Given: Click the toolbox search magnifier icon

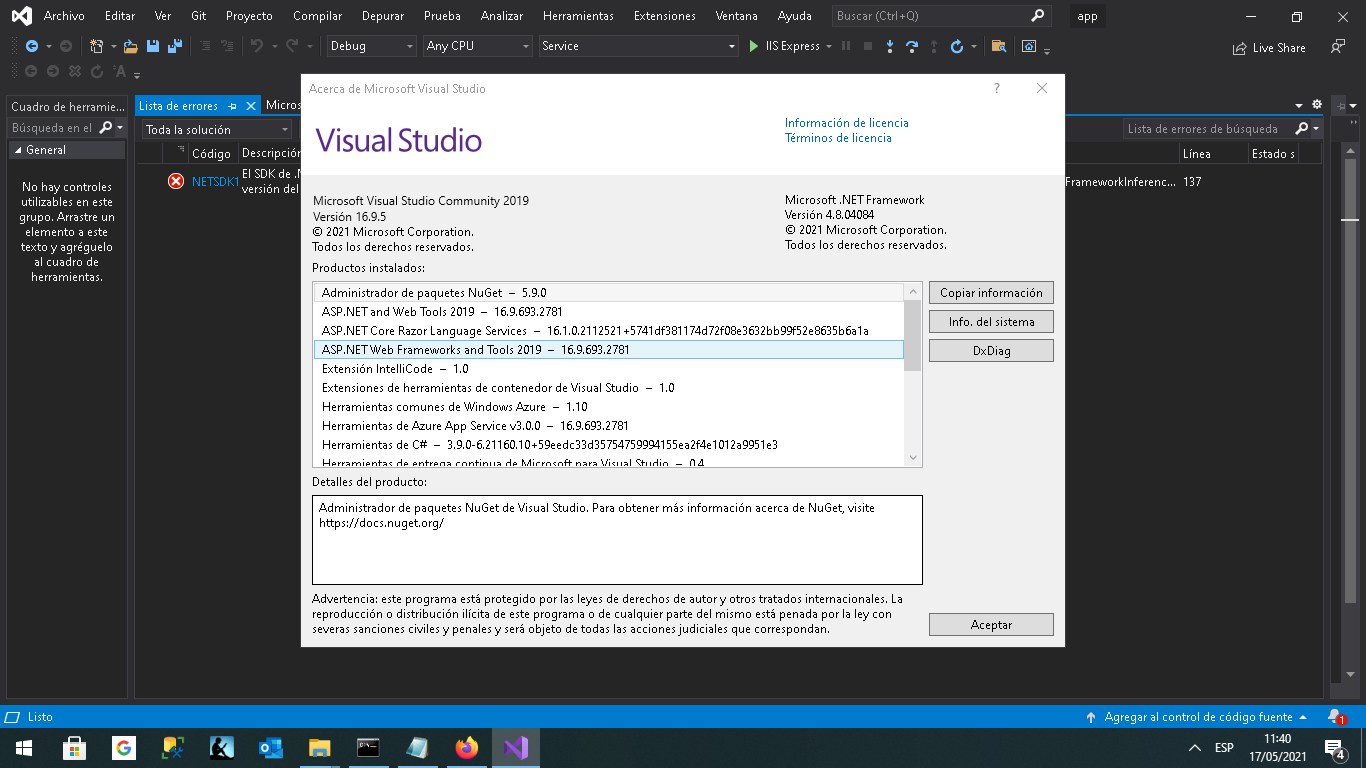Looking at the screenshot, I should pos(106,128).
